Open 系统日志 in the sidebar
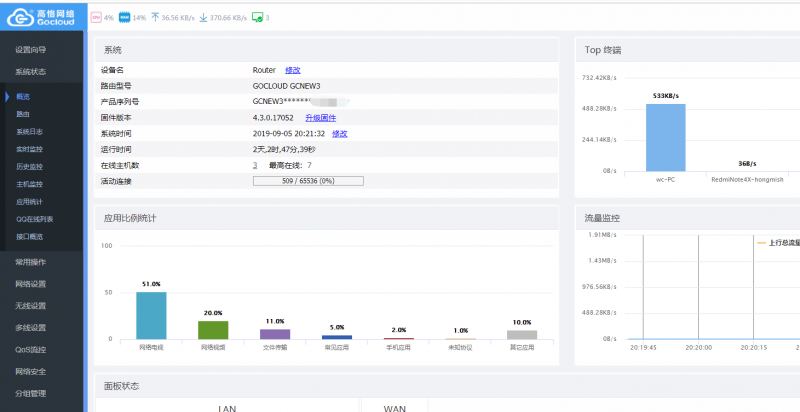 (30, 131)
